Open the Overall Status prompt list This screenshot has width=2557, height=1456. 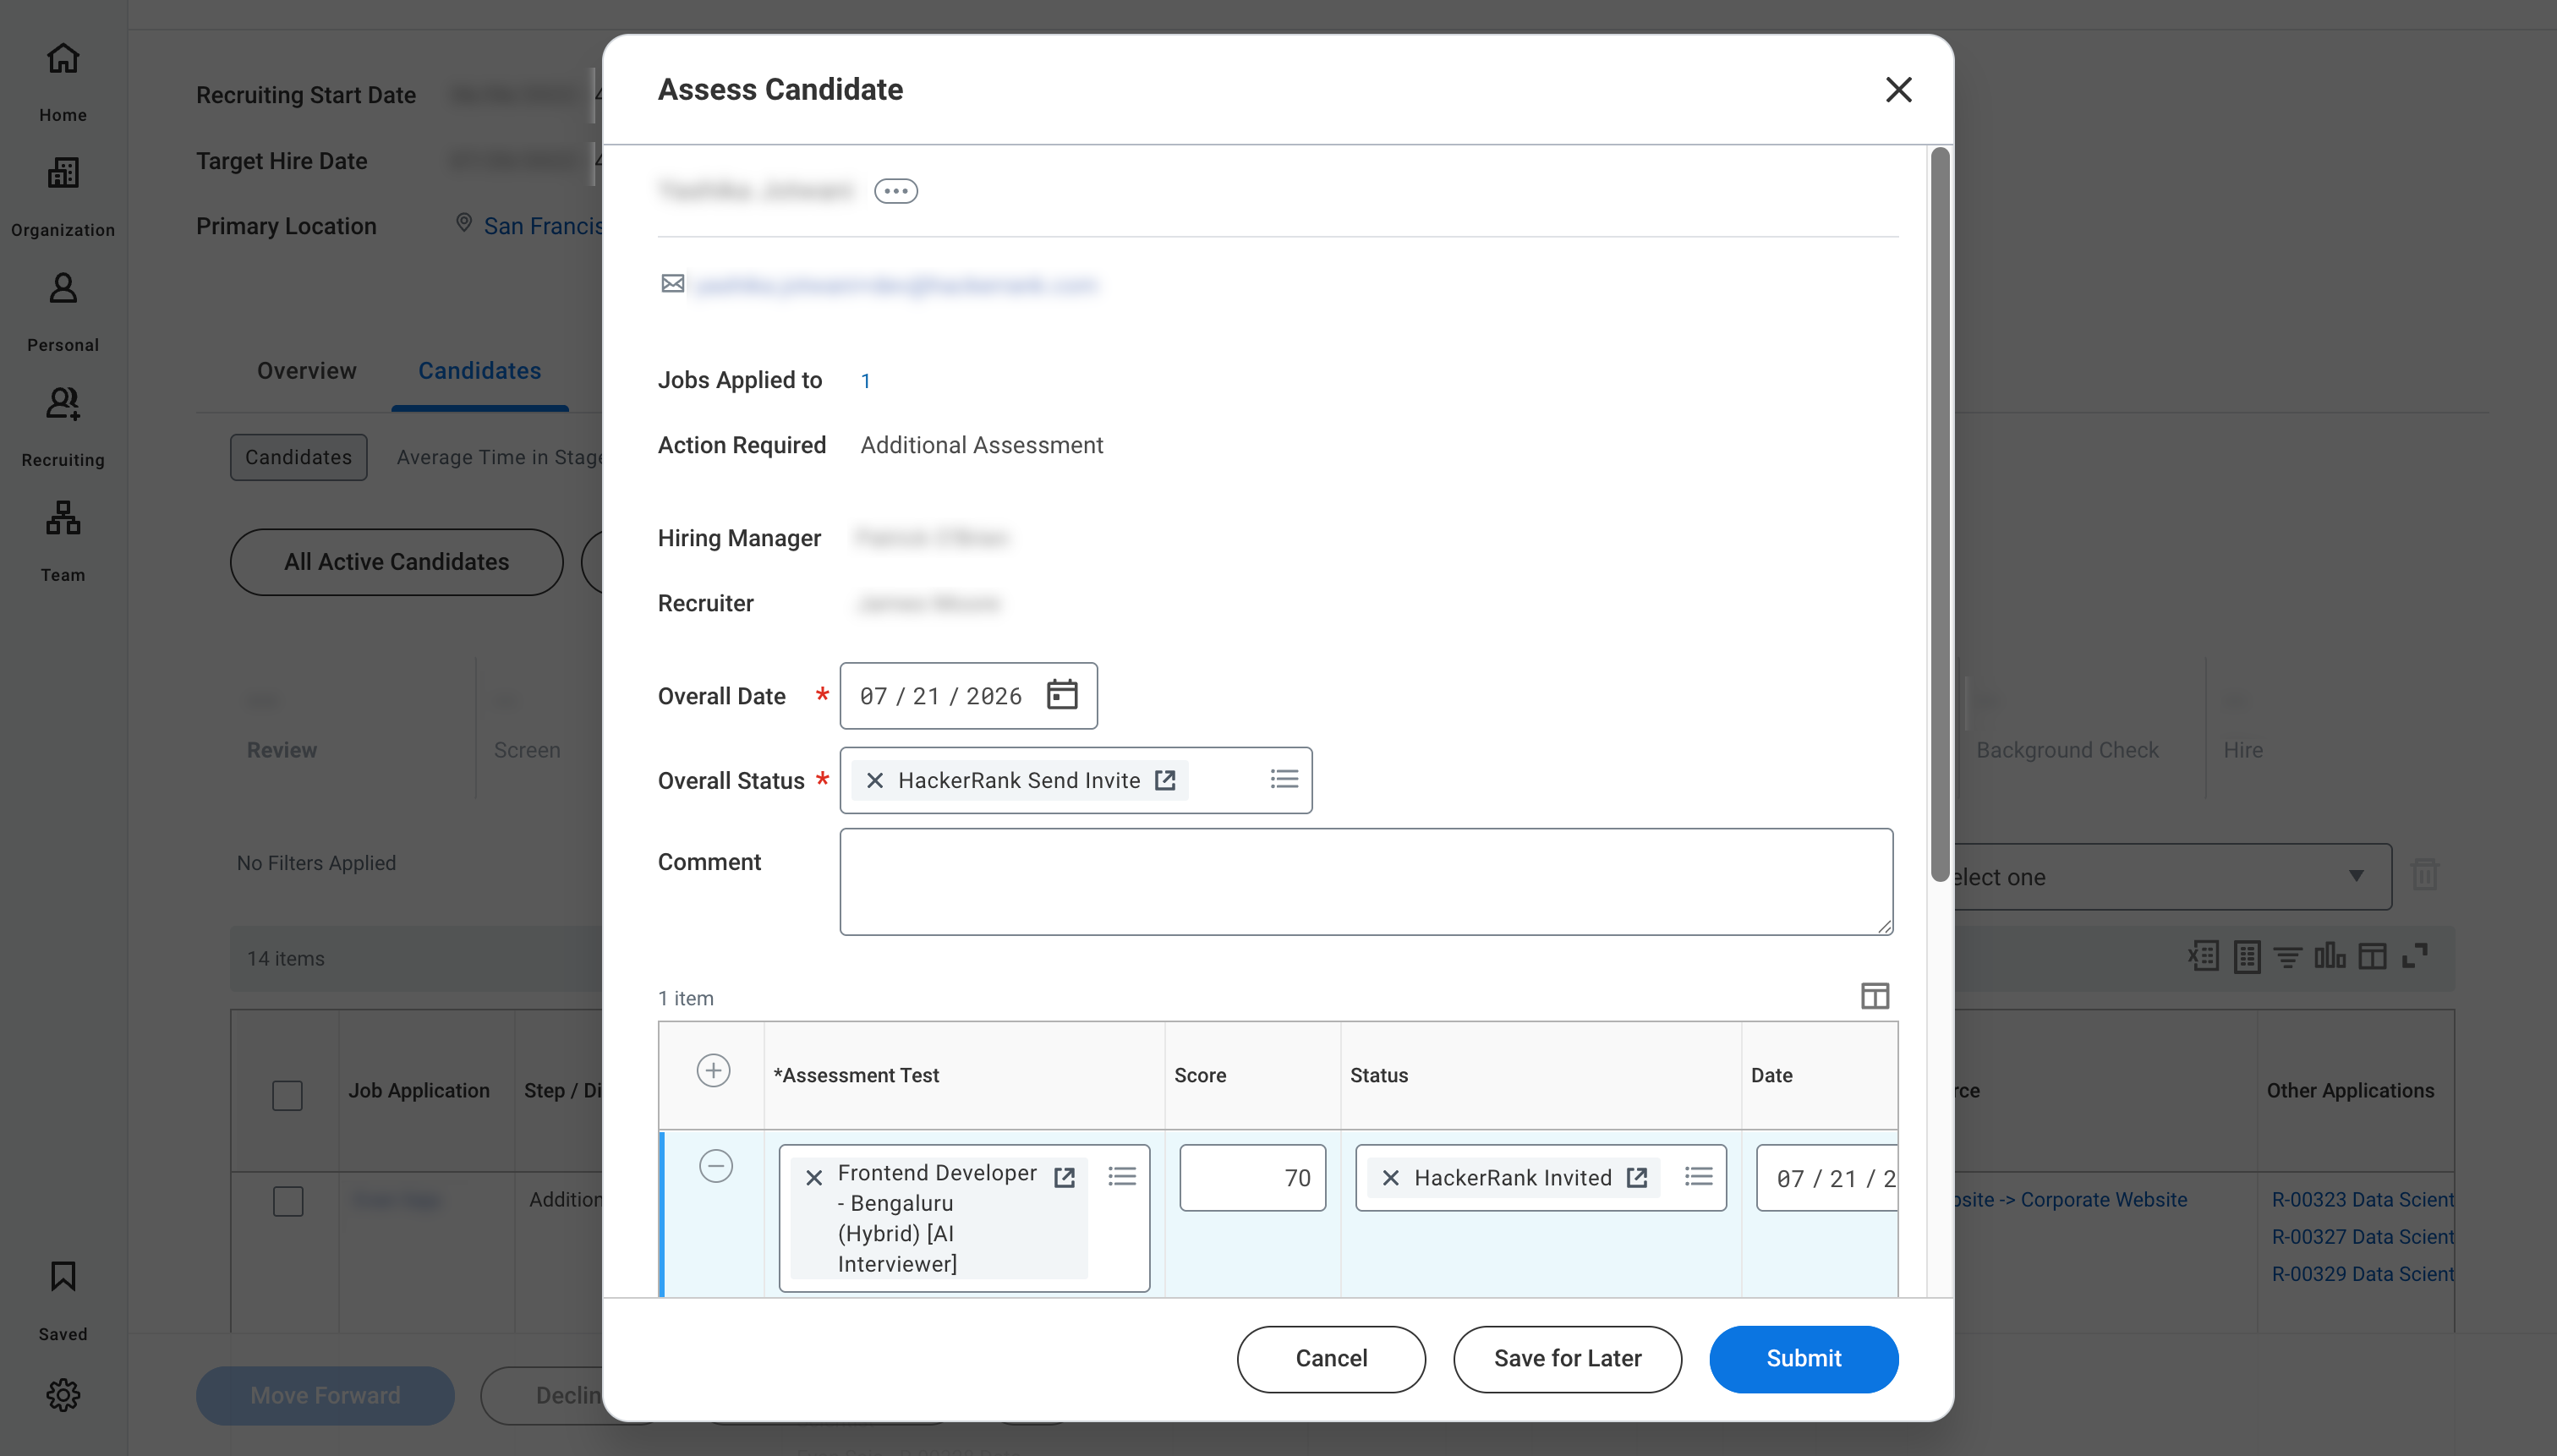click(1284, 779)
